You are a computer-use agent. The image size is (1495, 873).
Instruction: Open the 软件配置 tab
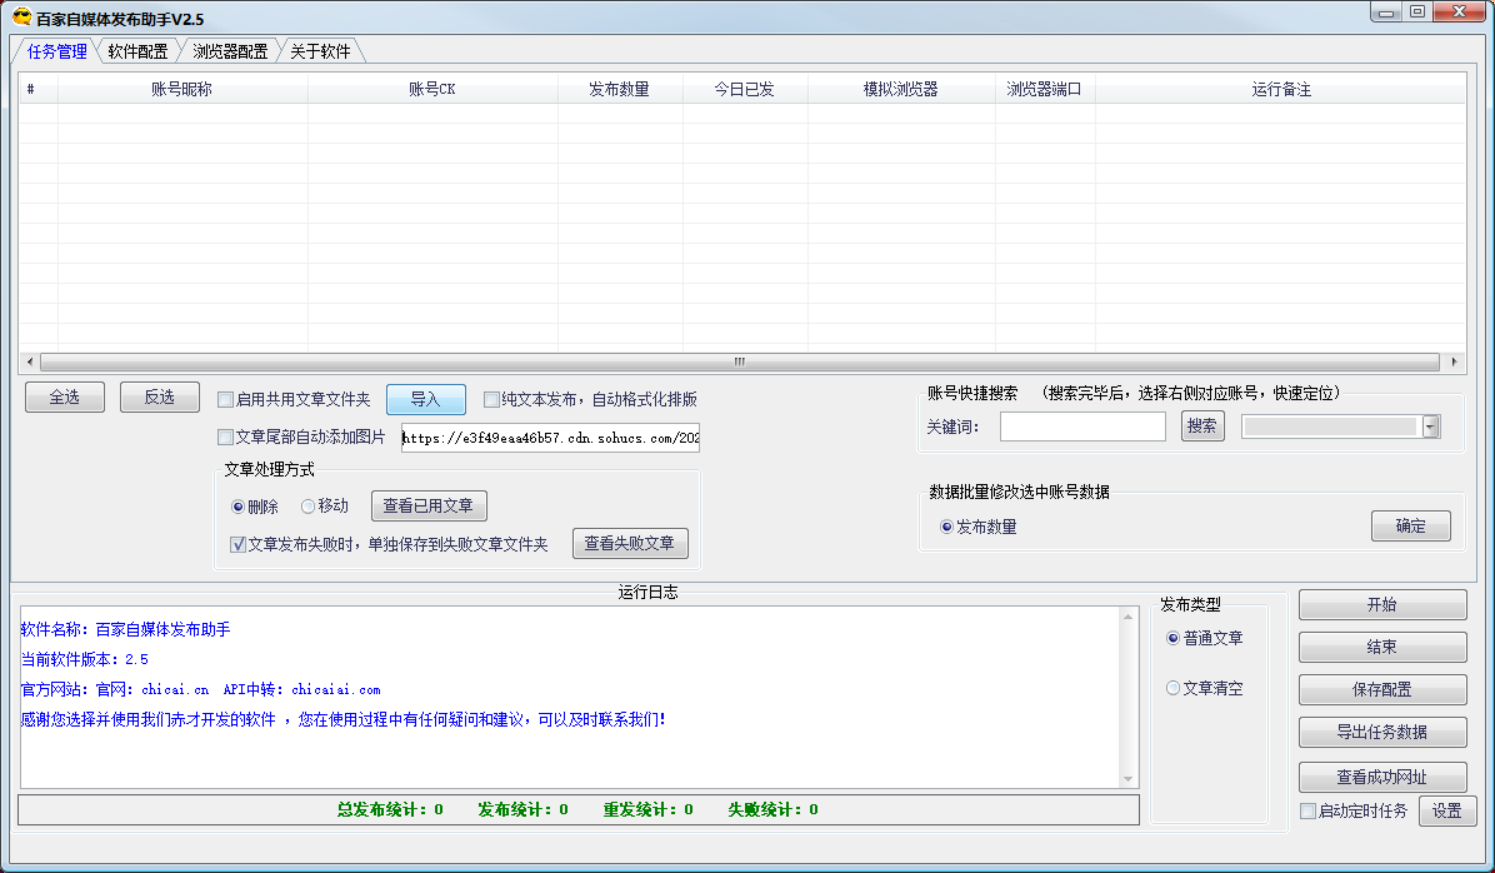(x=138, y=51)
